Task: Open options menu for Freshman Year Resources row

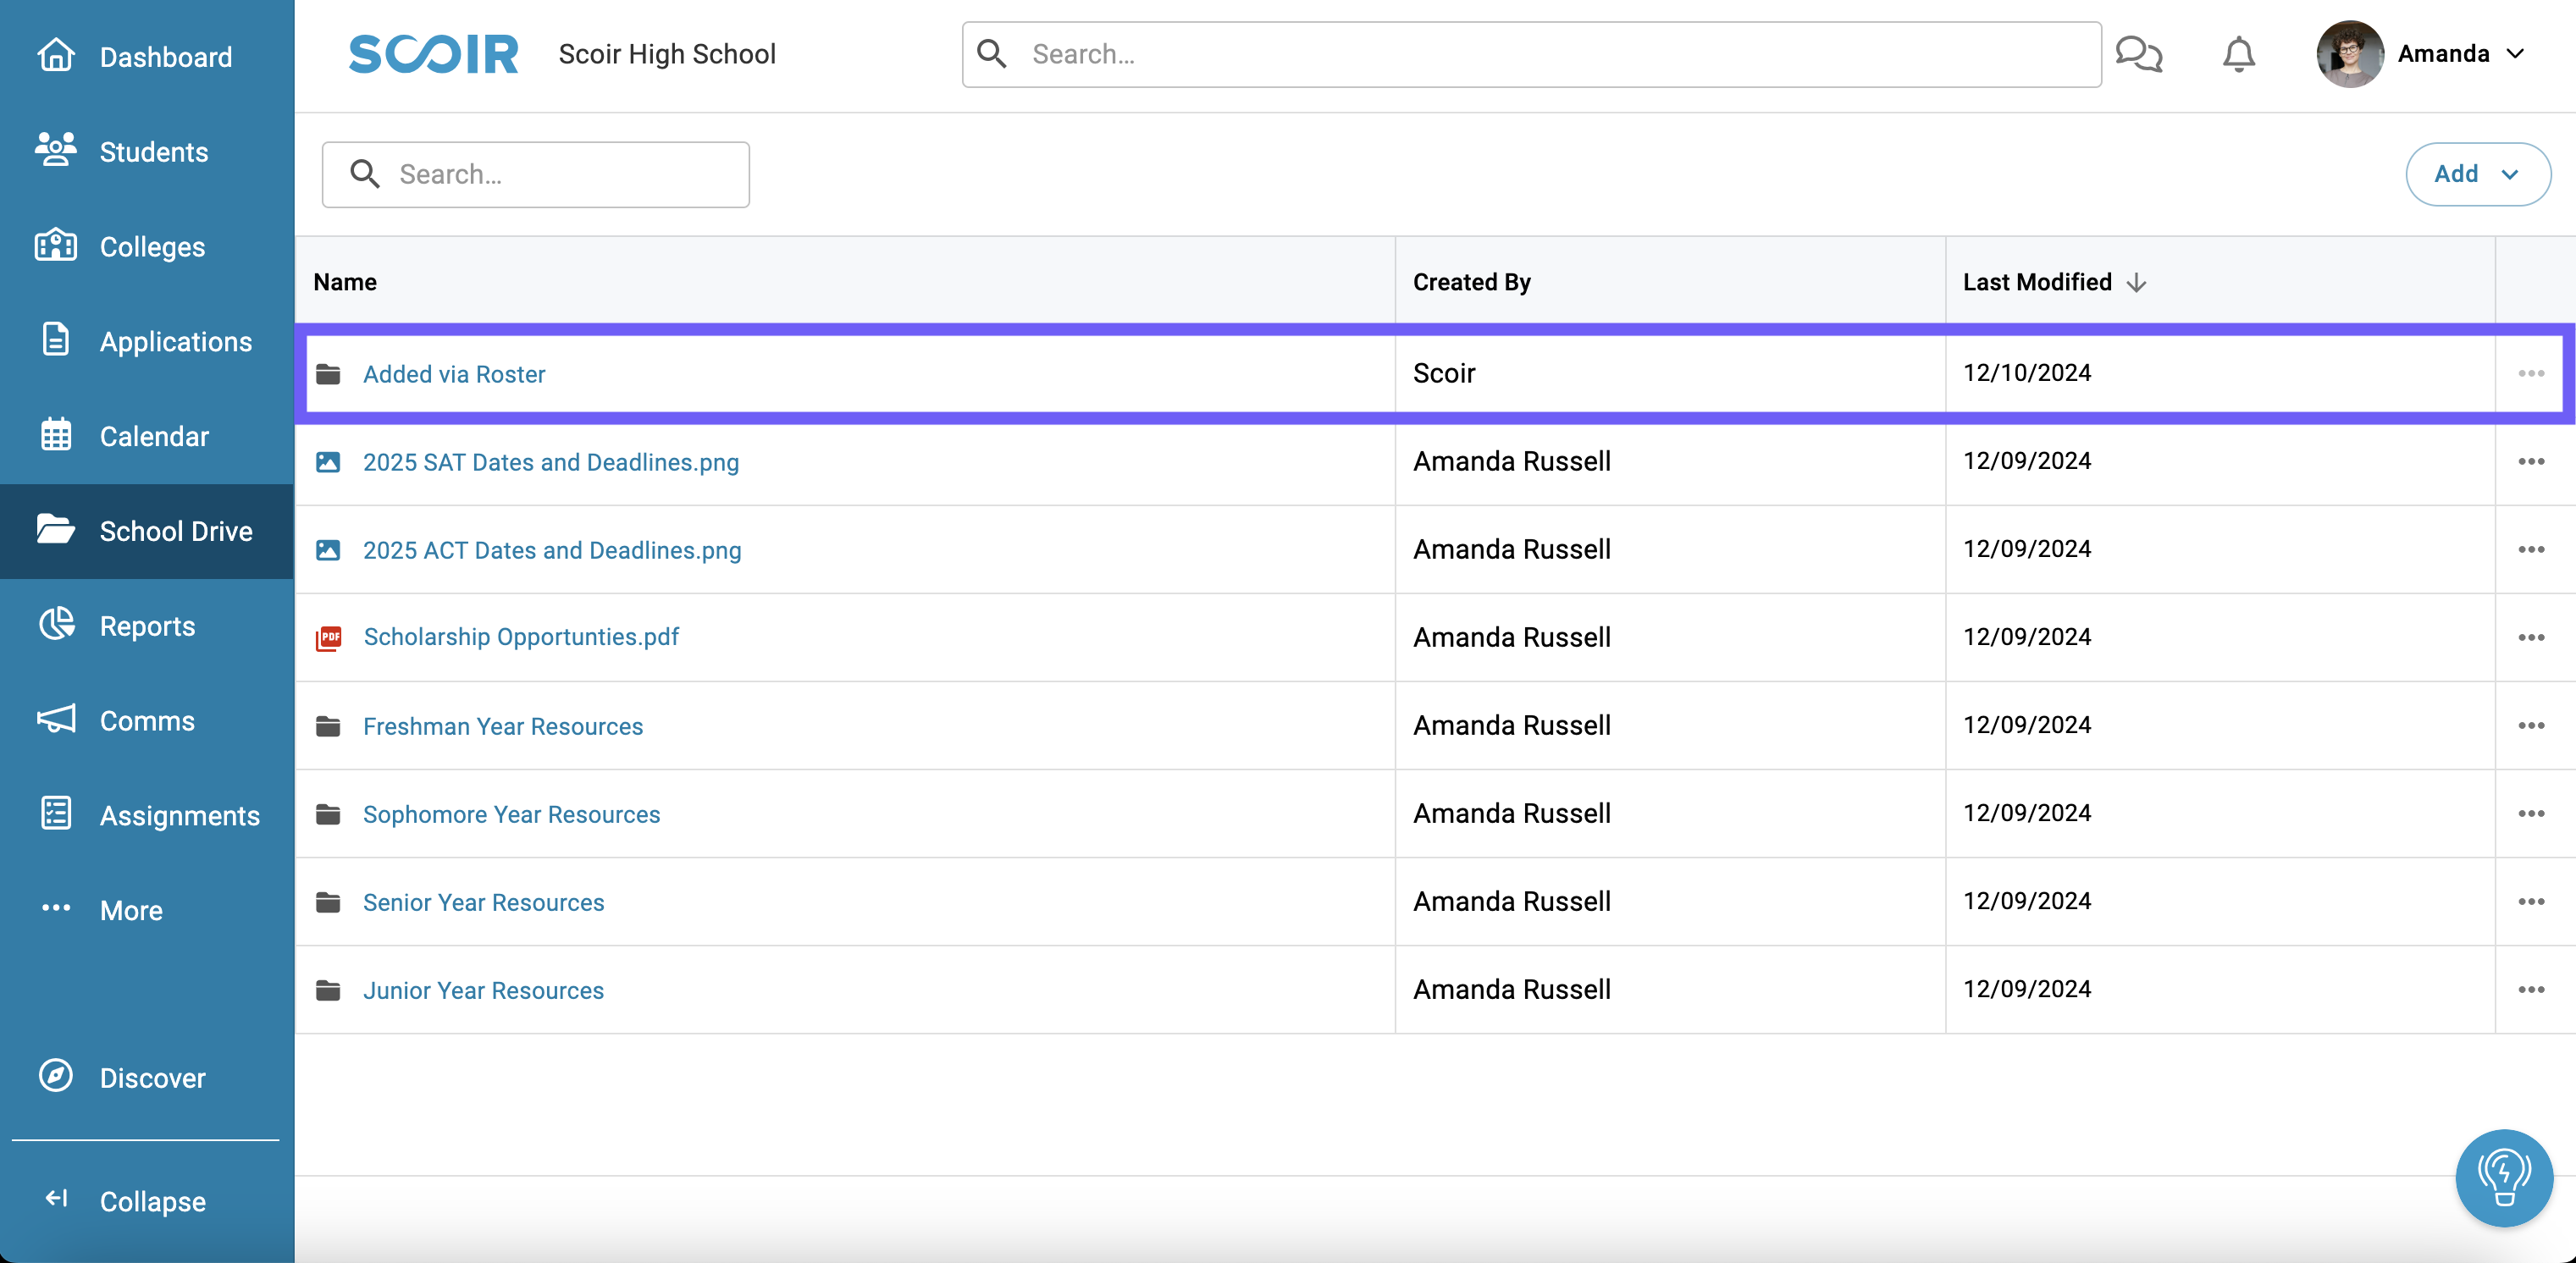Action: click(2531, 725)
